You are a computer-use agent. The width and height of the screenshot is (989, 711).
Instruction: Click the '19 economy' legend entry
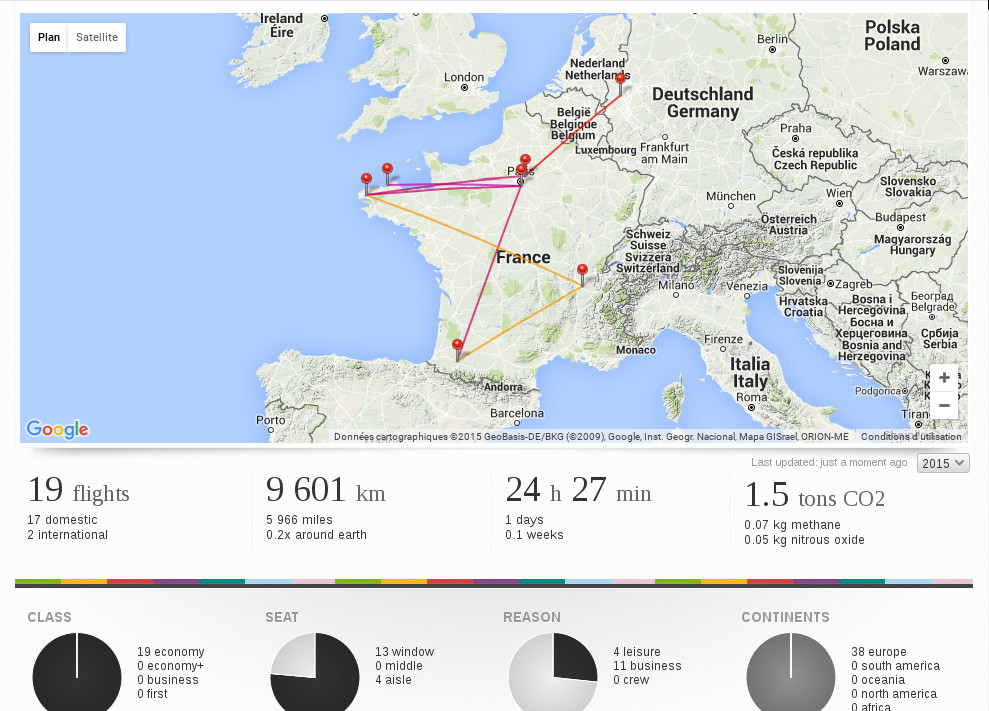(171, 652)
